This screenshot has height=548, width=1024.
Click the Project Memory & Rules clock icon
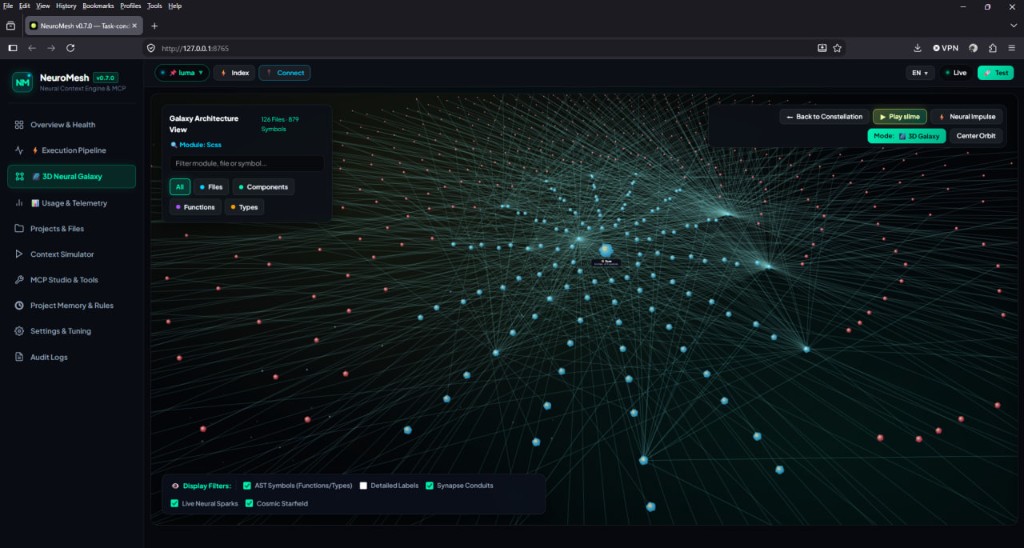pos(19,305)
